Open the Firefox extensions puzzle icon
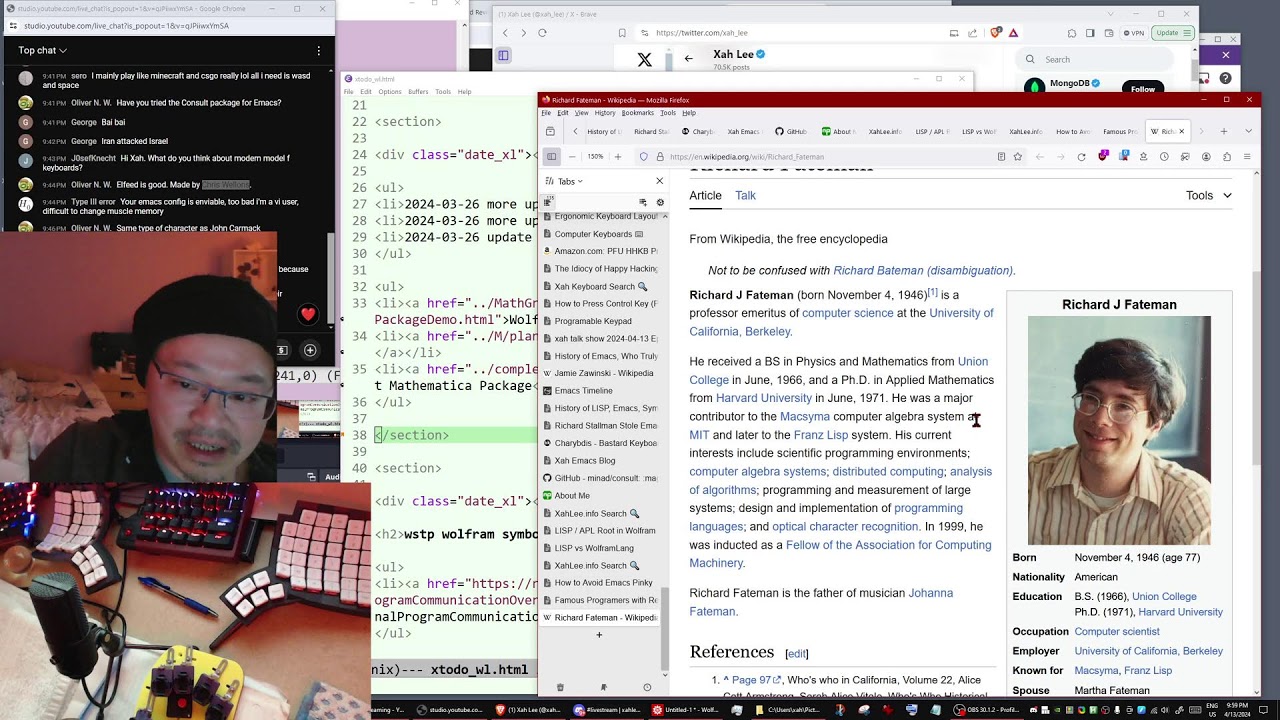 click(1226, 156)
